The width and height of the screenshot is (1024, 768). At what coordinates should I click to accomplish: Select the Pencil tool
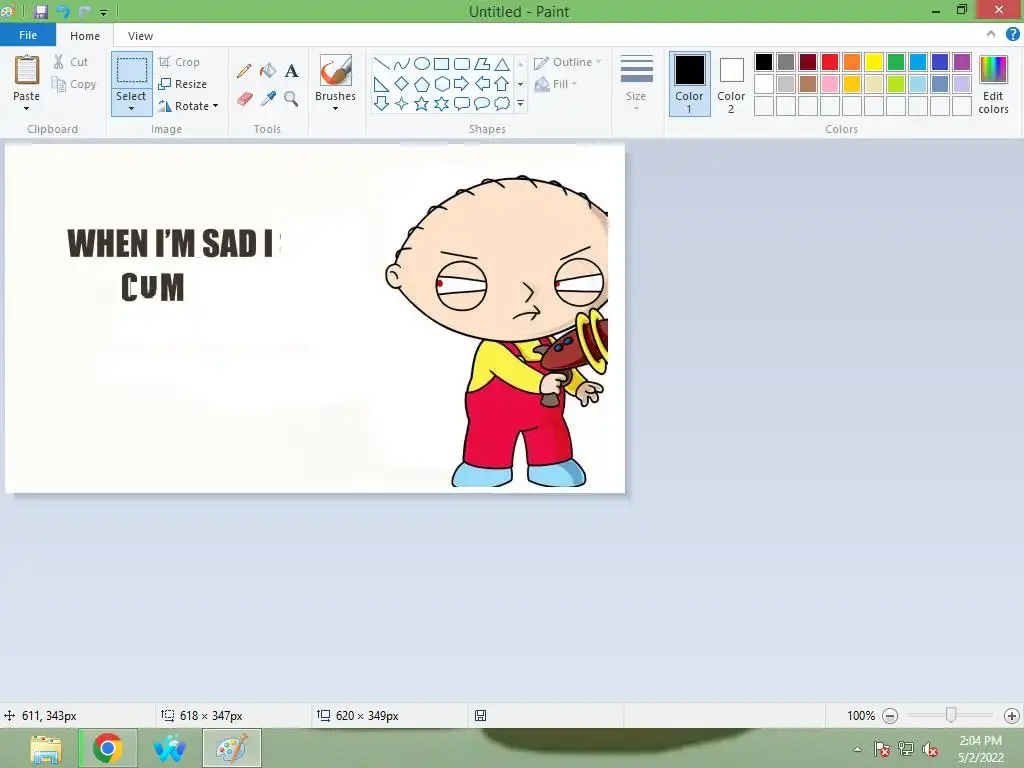pos(244,71)
